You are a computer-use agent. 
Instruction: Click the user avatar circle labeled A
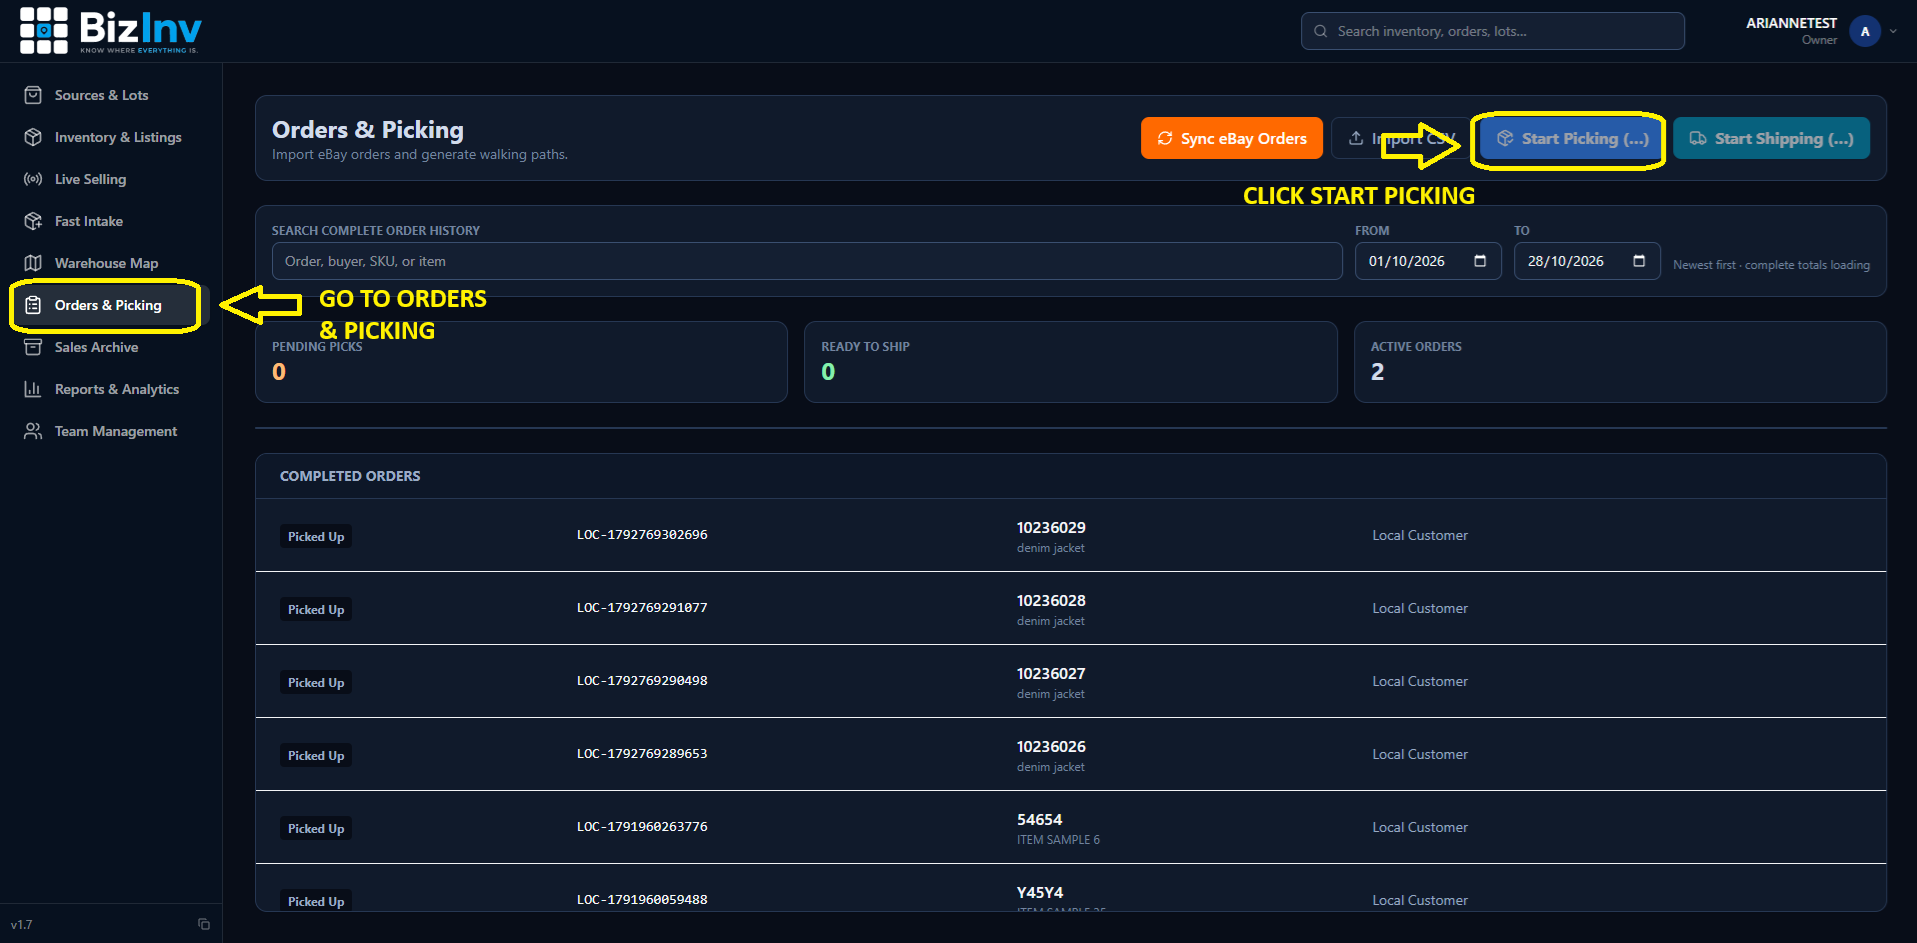1865,31
